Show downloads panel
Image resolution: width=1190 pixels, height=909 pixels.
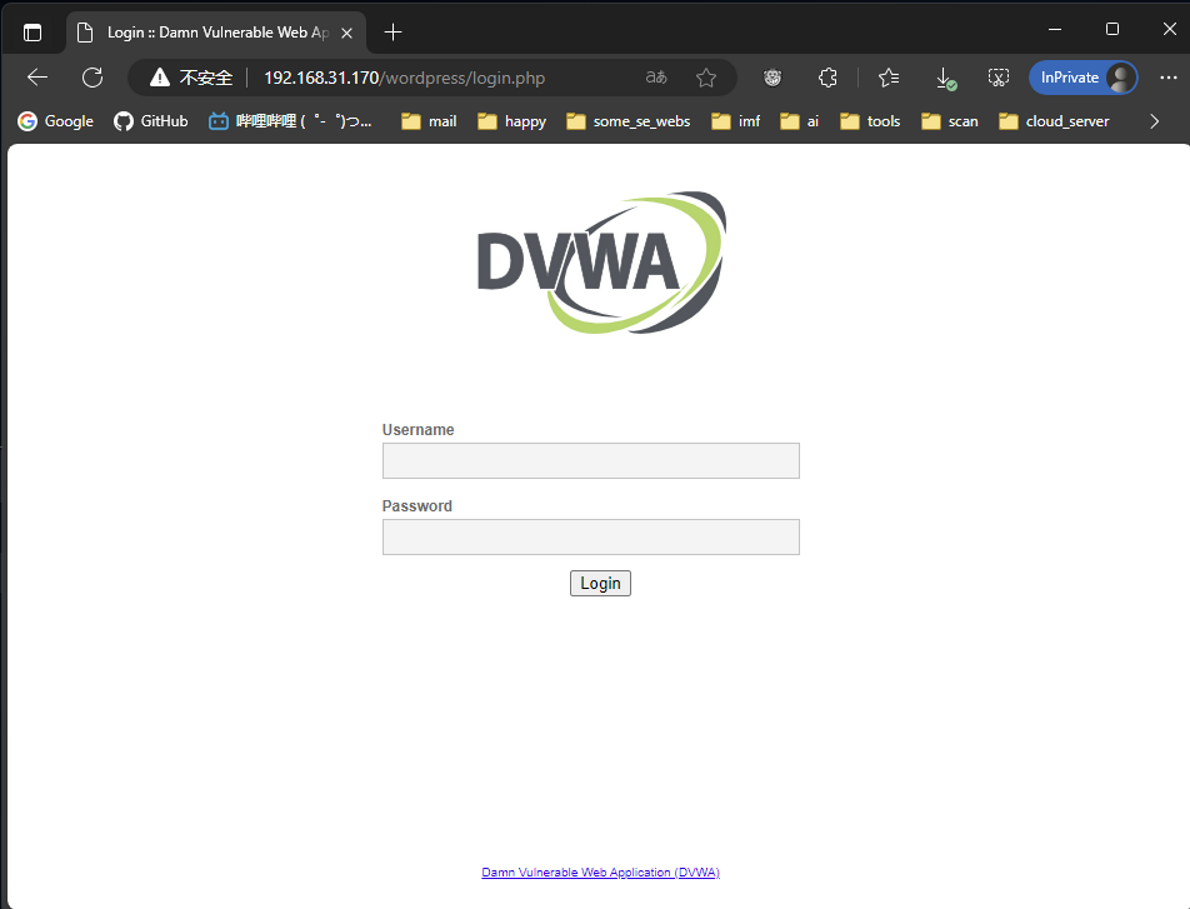944,78
